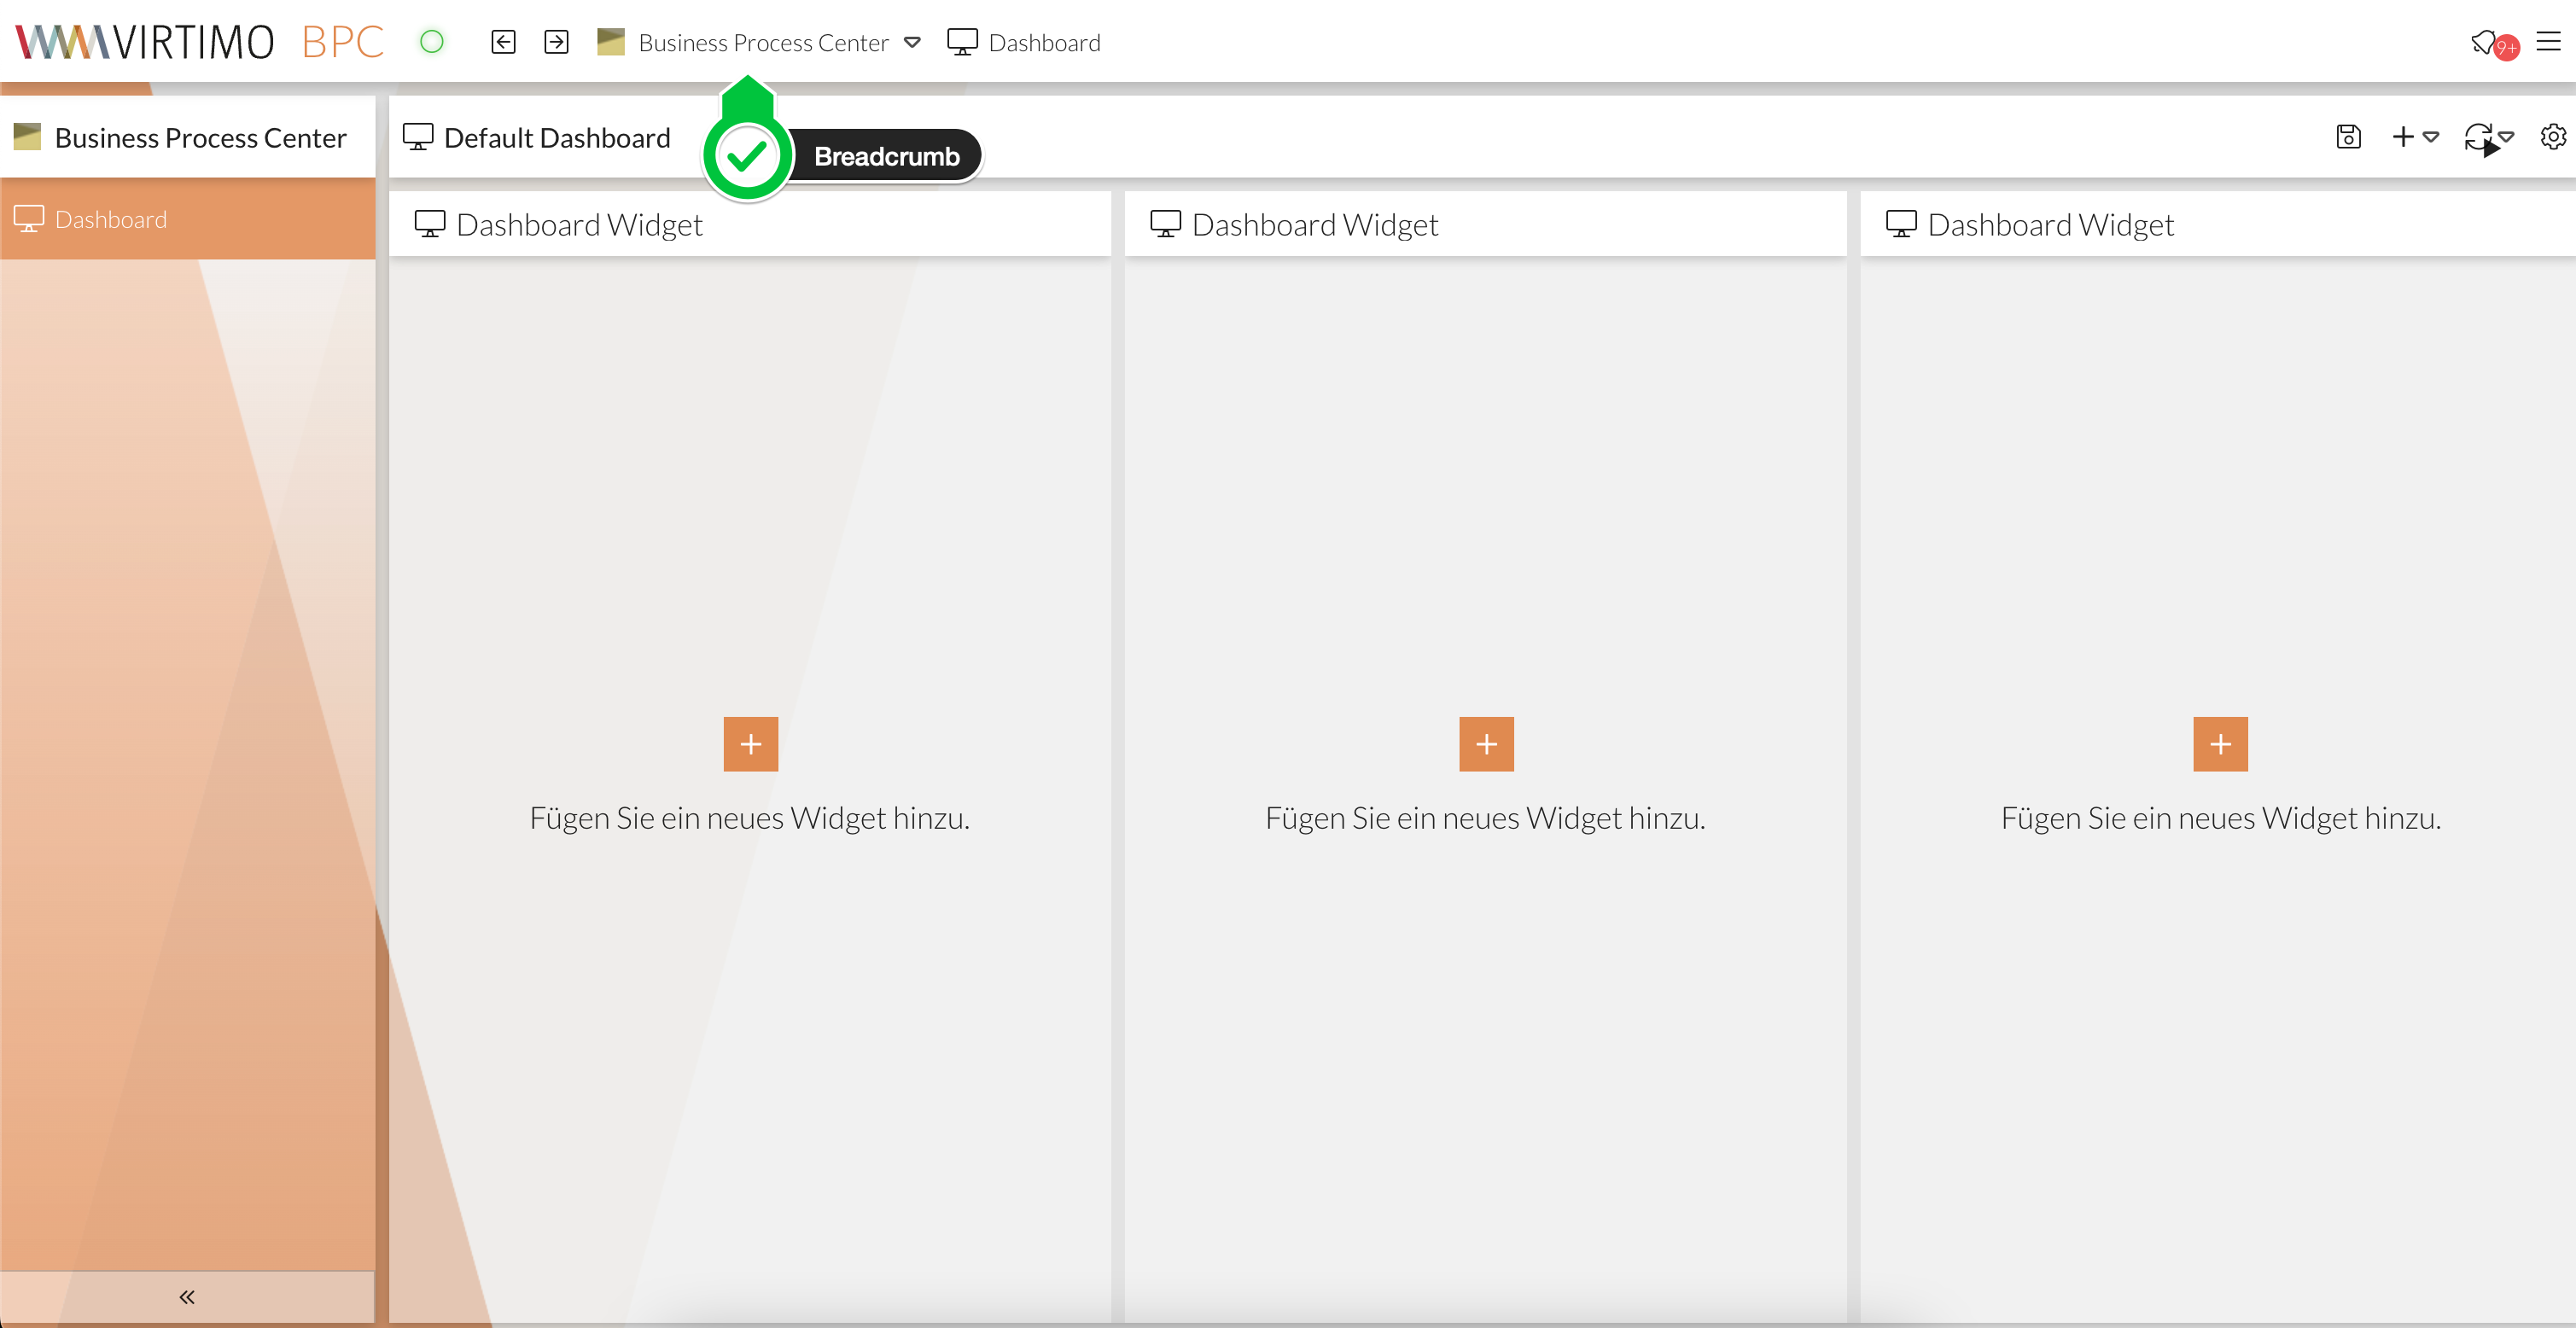This screenshot has width=2576, height=1328.
Task: Open the notifications bell with 9+ badge
Action: [2486, 42]
